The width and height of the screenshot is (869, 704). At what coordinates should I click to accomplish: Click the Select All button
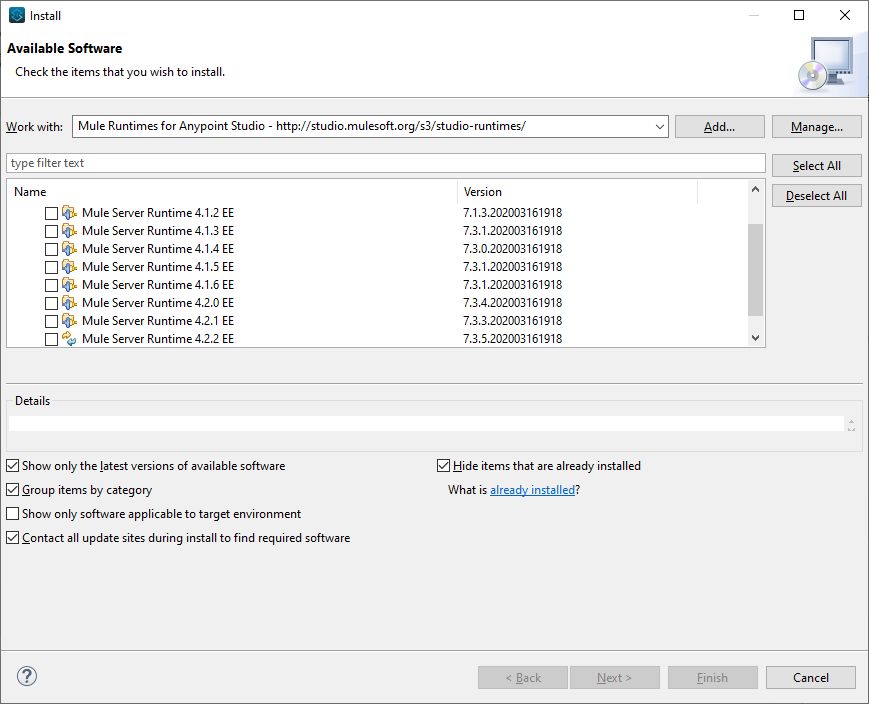pyautogui.click(x=816, y=166)
